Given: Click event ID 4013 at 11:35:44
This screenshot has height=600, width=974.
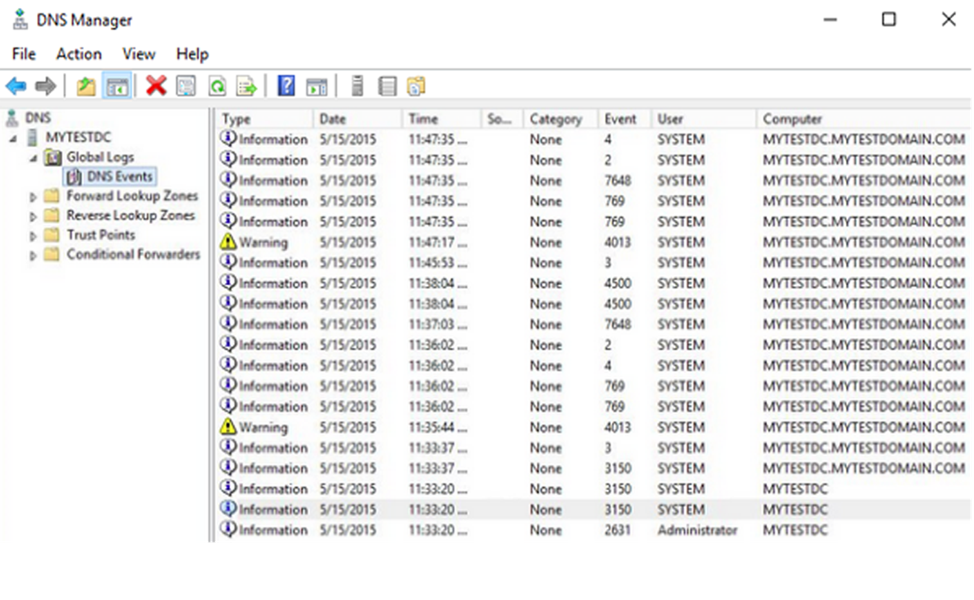Looking at the screenshot, I should [x=617, y=427].
